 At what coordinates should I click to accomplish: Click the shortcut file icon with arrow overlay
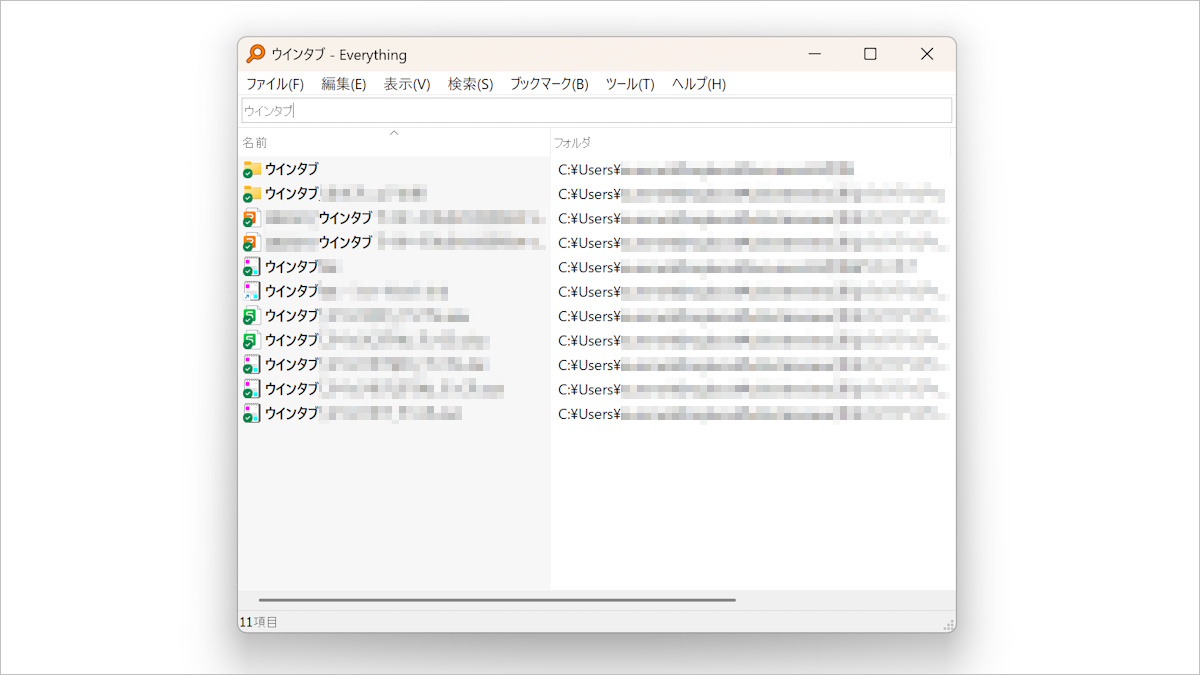coord(252,291)
